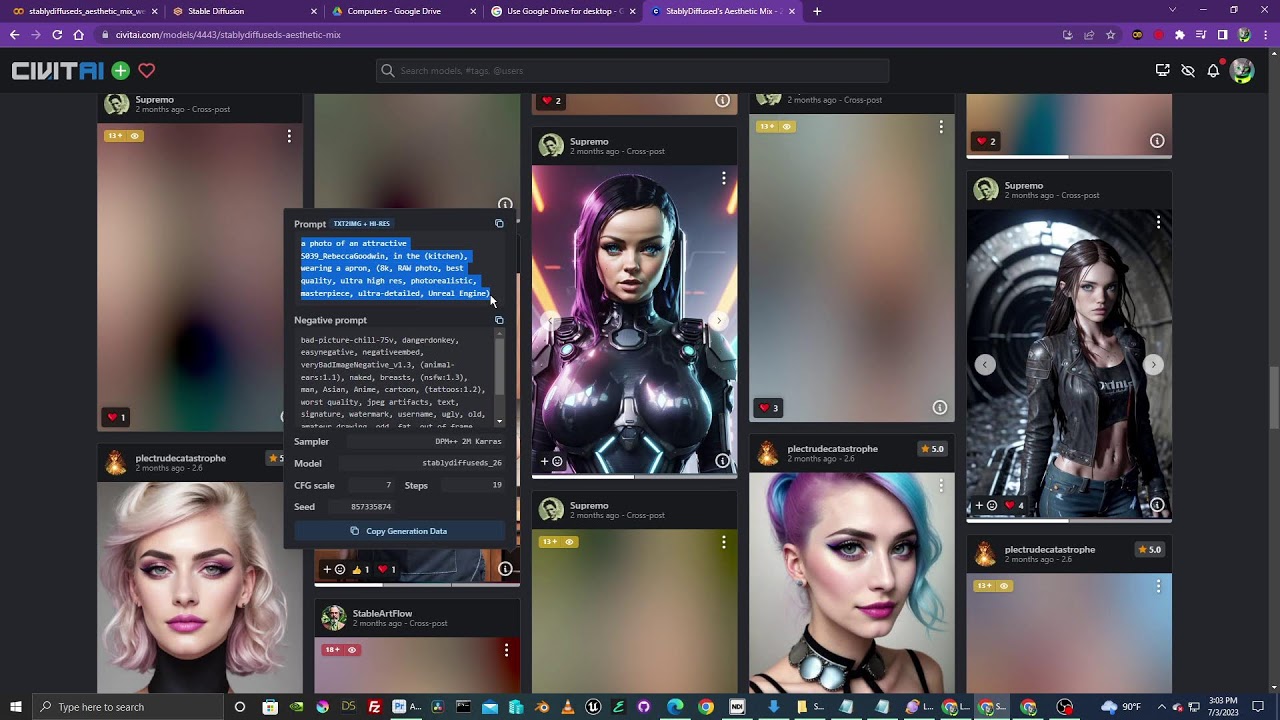Reveal the 18+ StableArtFlow image
The height and width of the screenshot is (720, 1280).
click(x=342, y=650)
